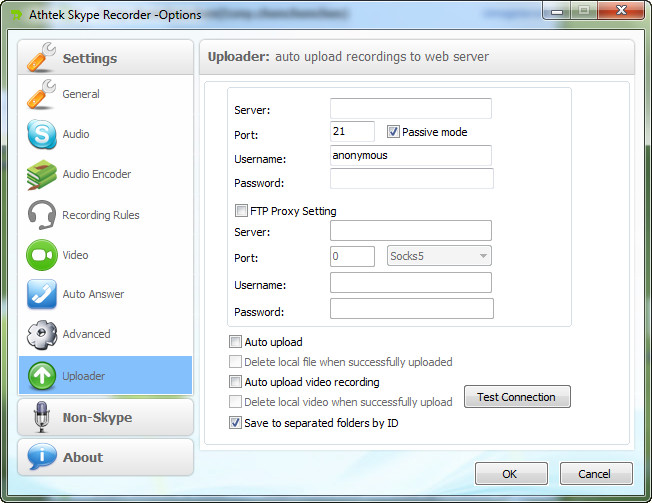Click the green Video camera icon
Viewport: 652px width, 503px height.
(42, 255)
